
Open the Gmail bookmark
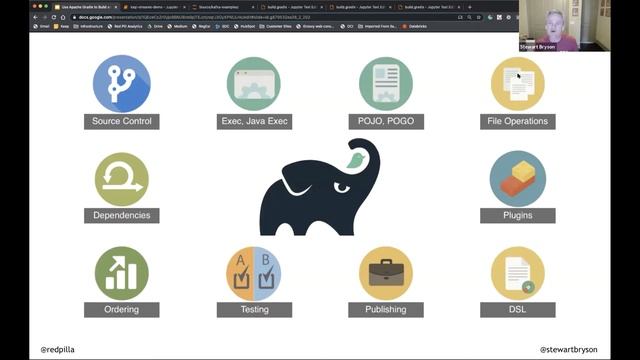point(41,26)
